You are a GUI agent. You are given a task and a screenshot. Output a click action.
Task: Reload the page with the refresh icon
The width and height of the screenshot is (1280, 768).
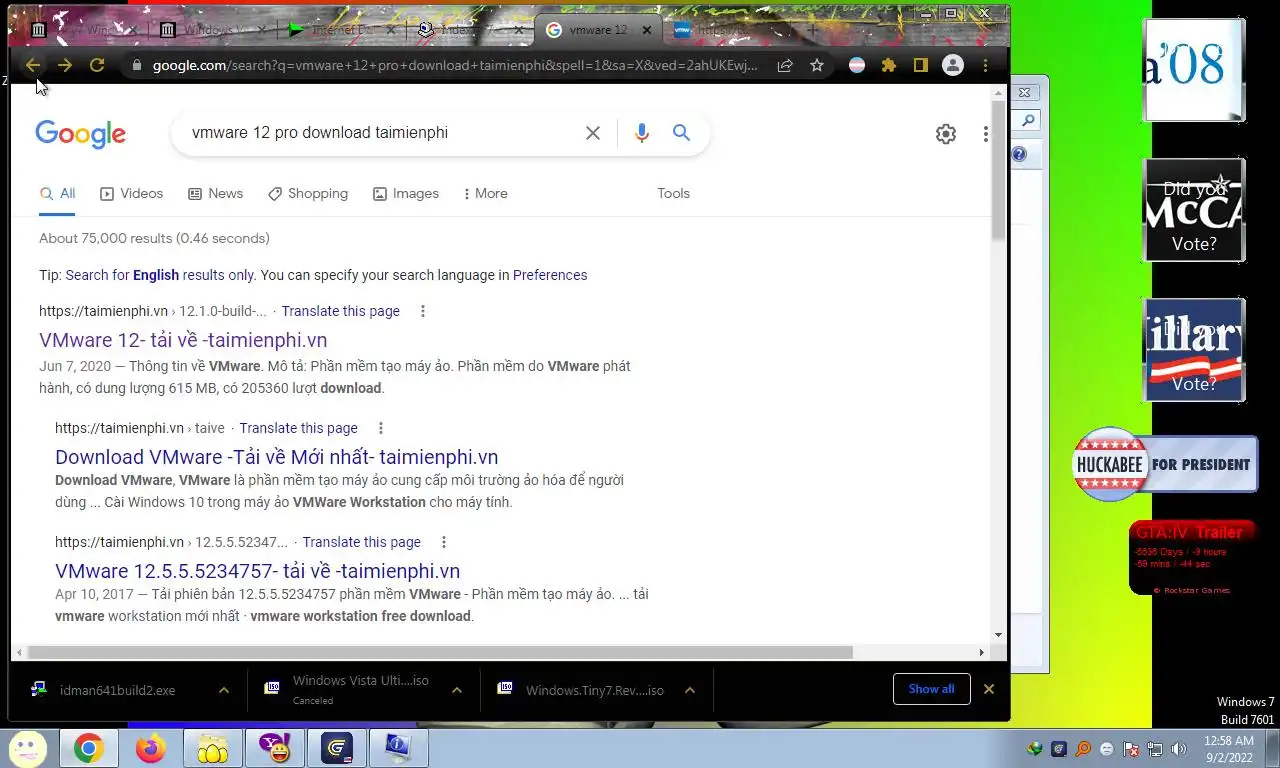pos(97,65)
